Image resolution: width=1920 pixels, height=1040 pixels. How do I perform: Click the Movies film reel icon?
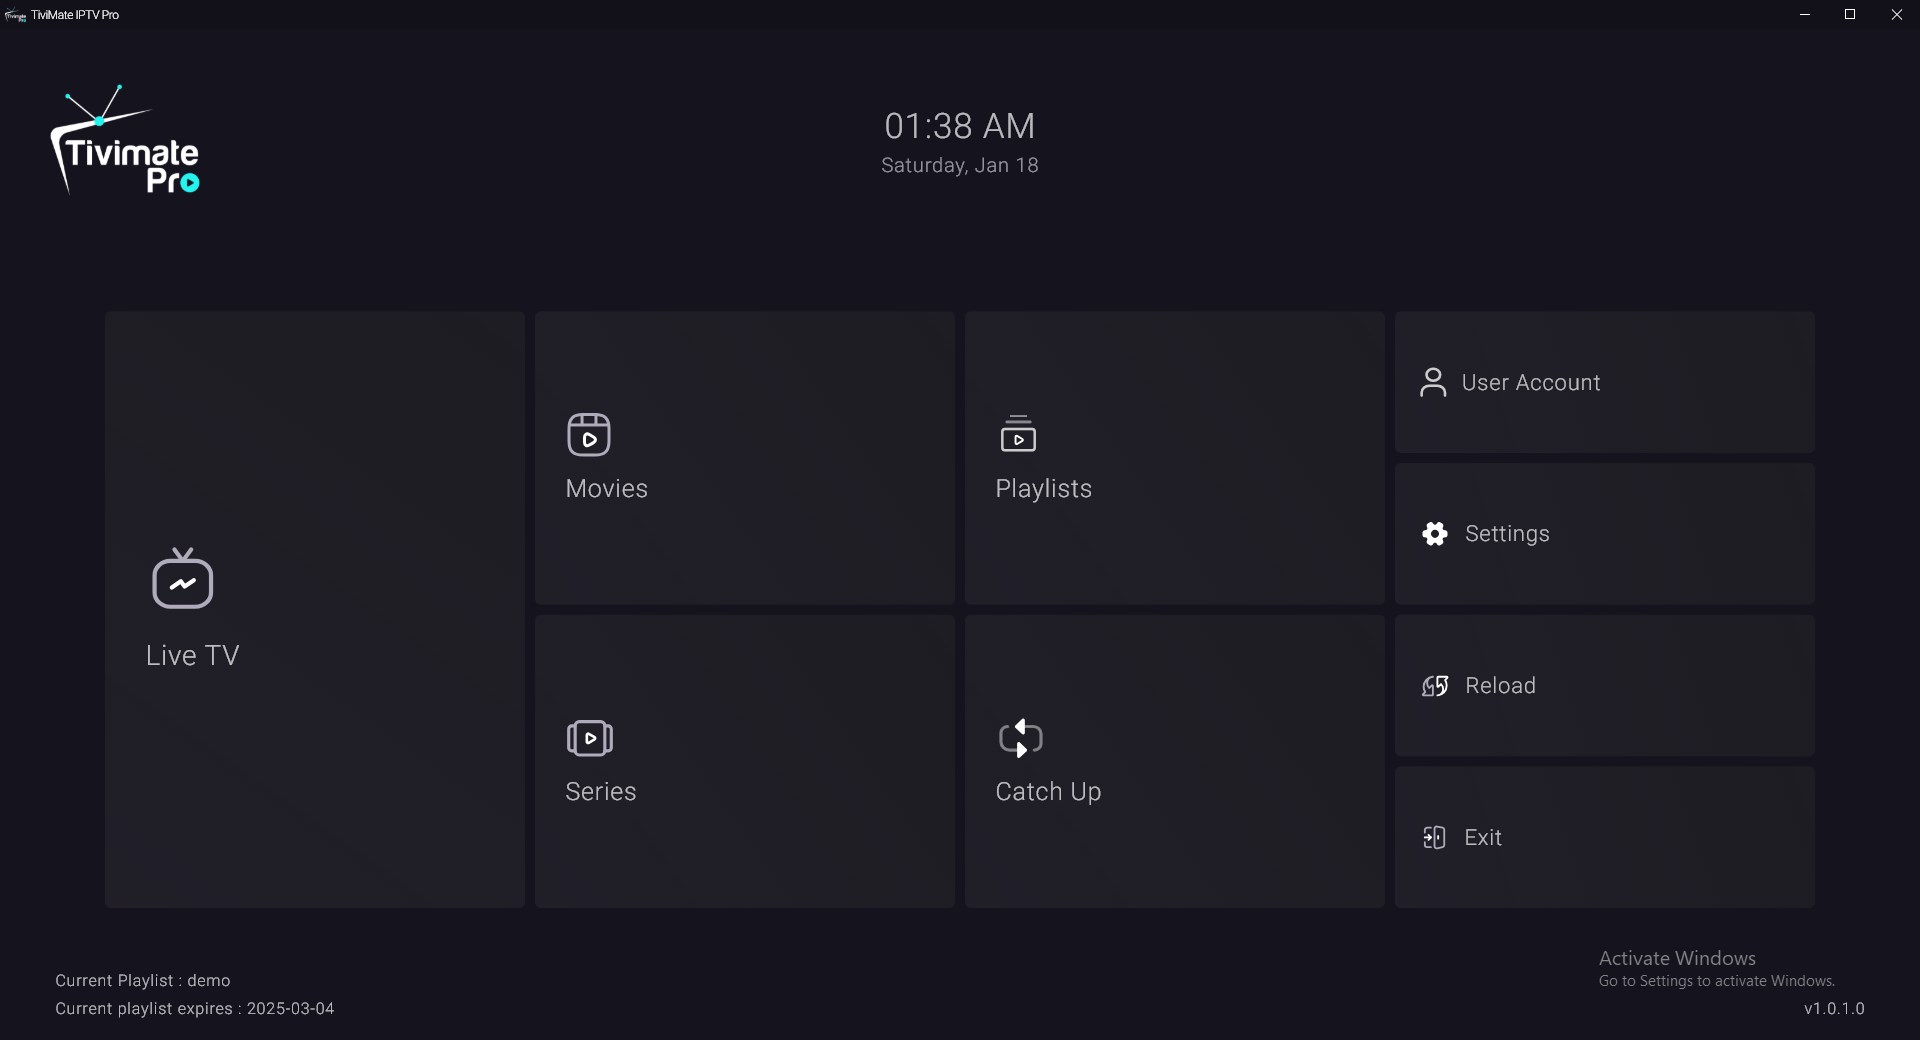pos(589,435)
